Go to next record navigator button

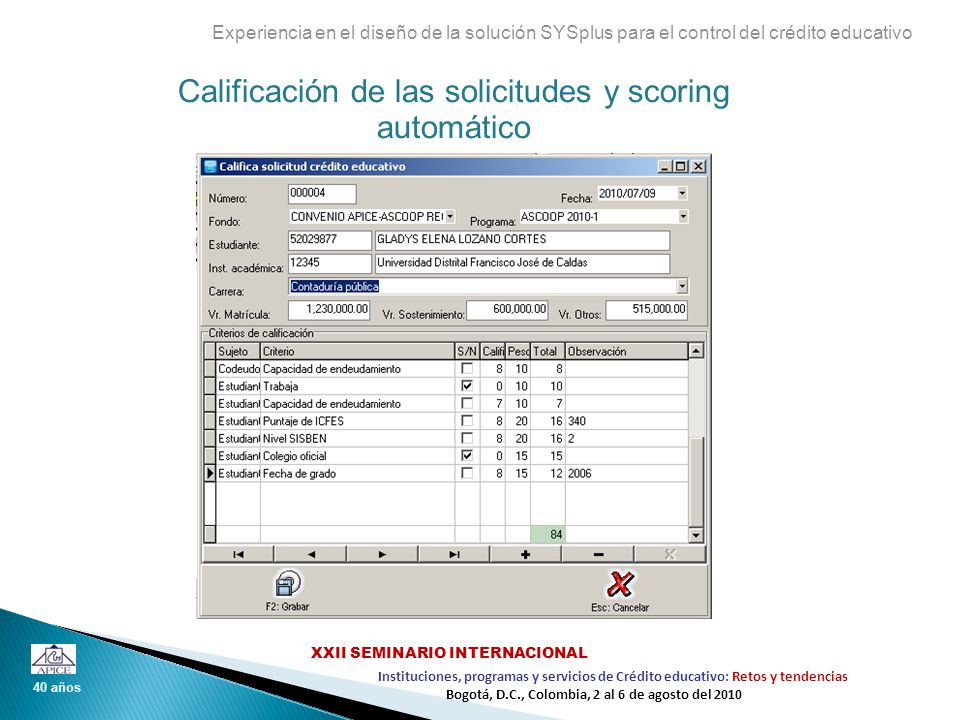(x=382, y=554)
